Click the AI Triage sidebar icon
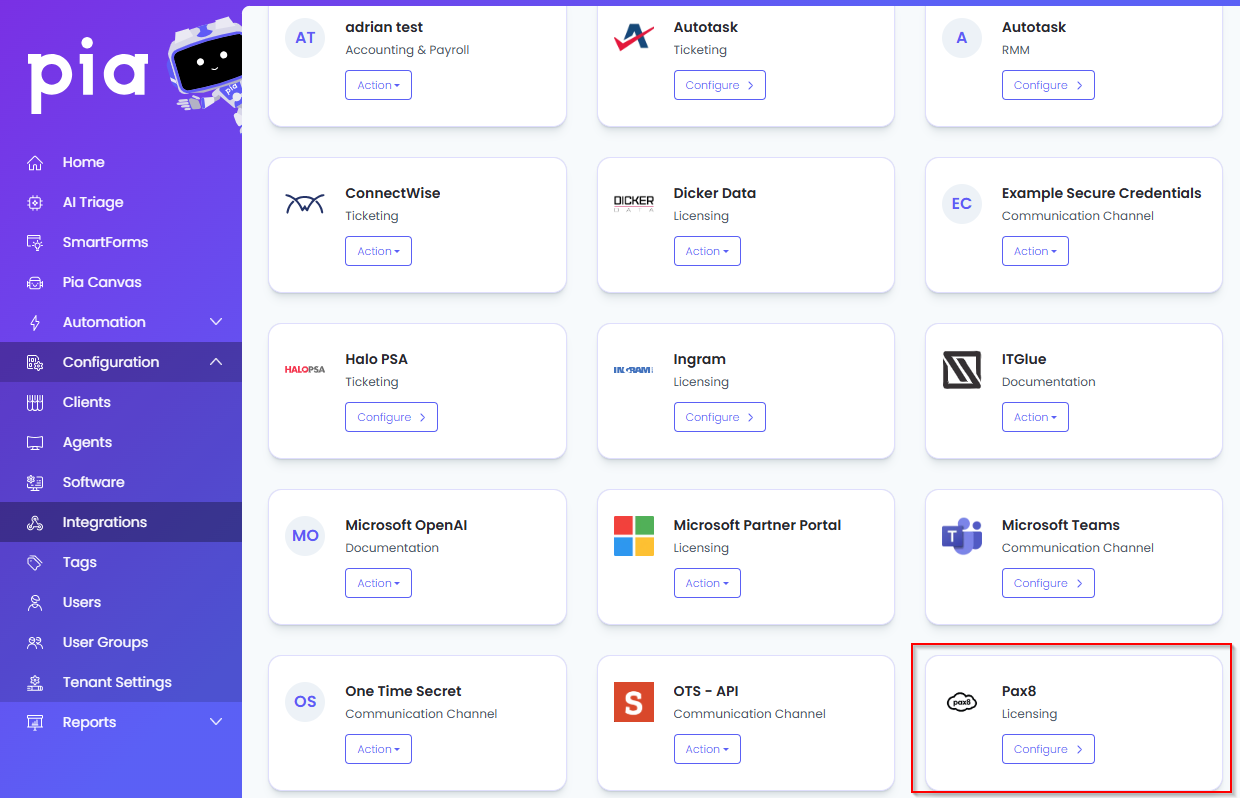This screenshot has width=1240, height=798. 35,202
